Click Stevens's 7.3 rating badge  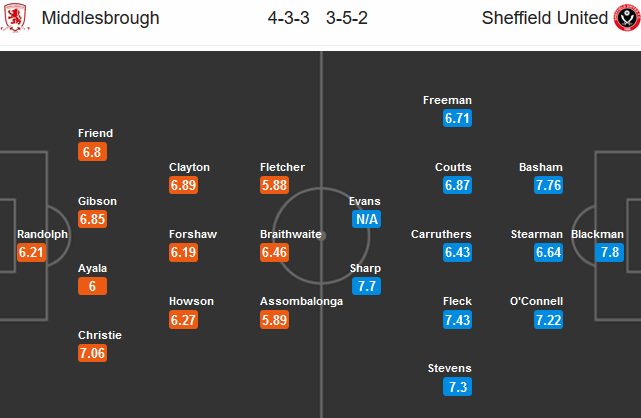click(457, 387)
